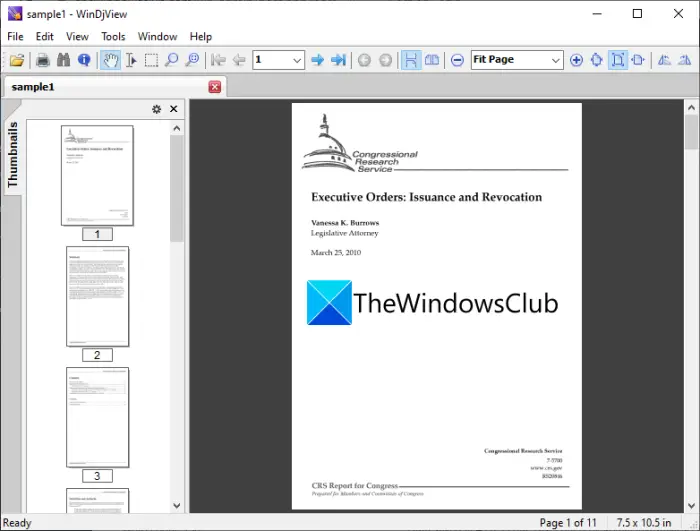Select the Thumbnails side panel tab
The width and height of the screenshot is (700, 531).
pyautogui.click(x=12, y=155)
